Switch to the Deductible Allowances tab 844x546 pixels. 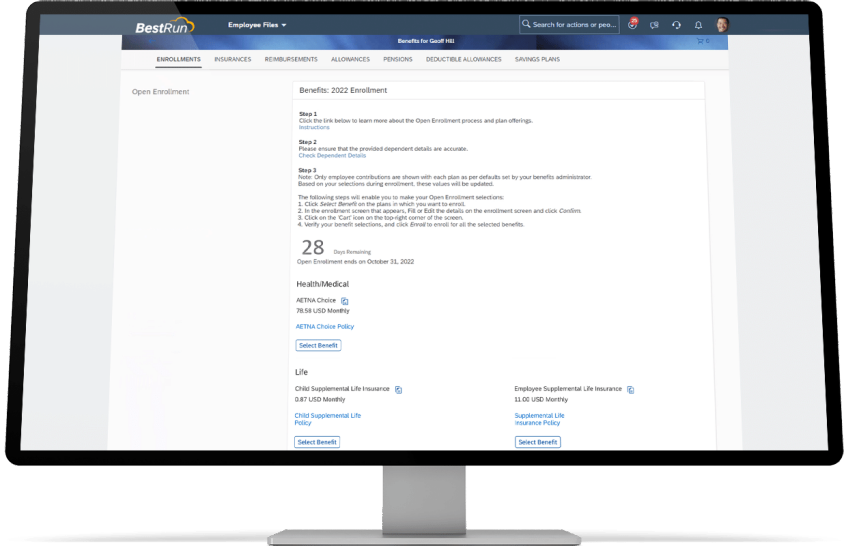[463, 59]
